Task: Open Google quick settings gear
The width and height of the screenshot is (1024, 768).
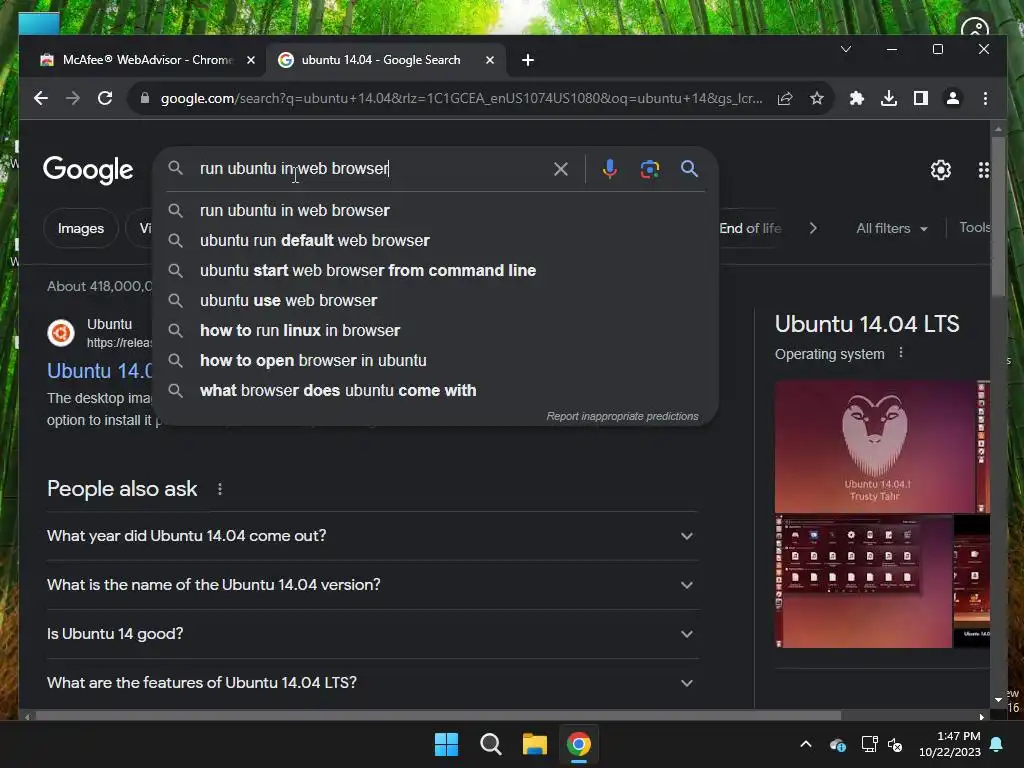Action: pos(940,170)
